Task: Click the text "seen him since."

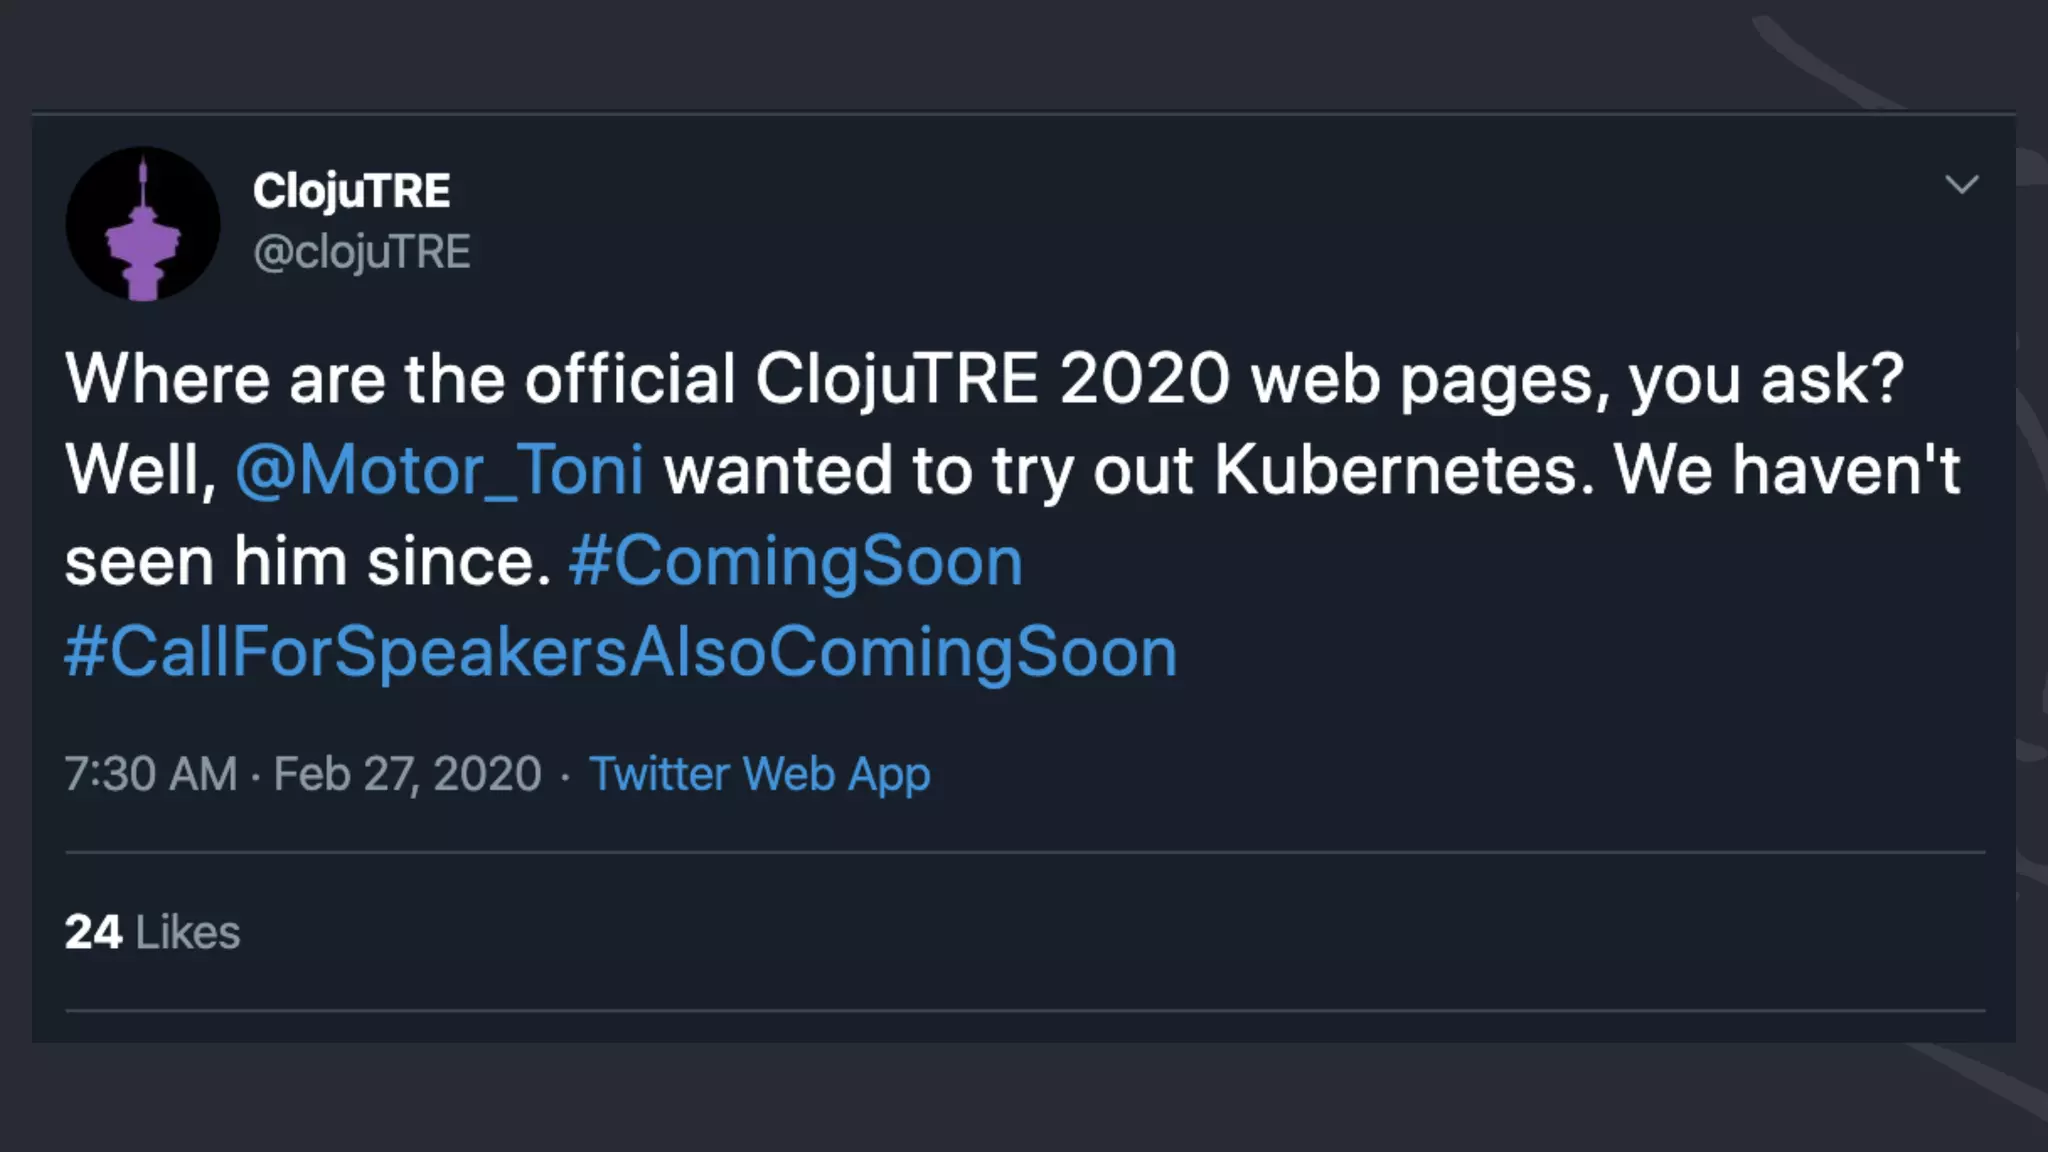Action: point(308,561)
